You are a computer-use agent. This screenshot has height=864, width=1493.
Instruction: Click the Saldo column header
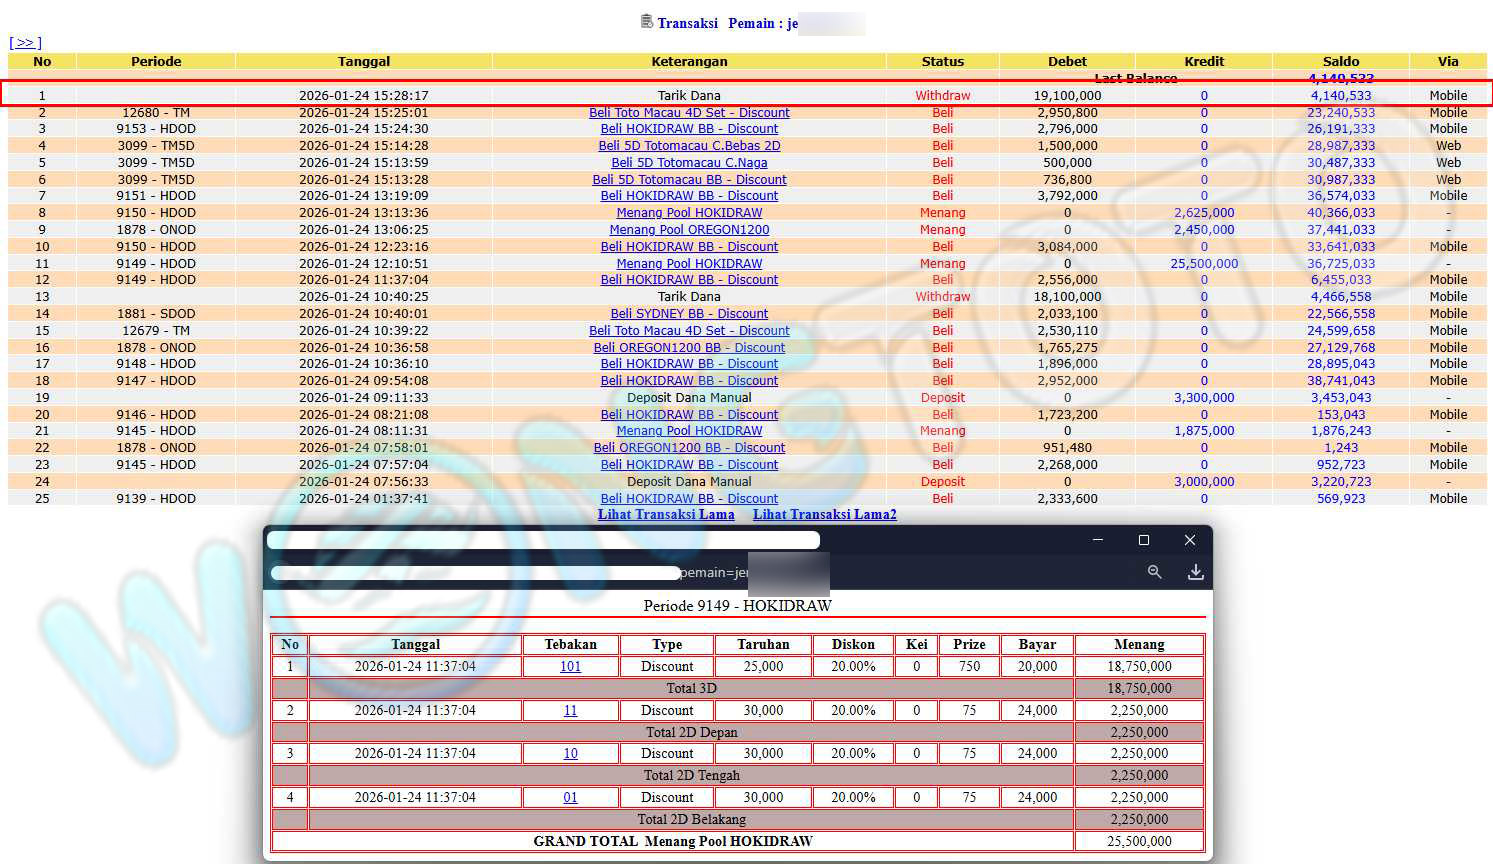(1340, 61)
